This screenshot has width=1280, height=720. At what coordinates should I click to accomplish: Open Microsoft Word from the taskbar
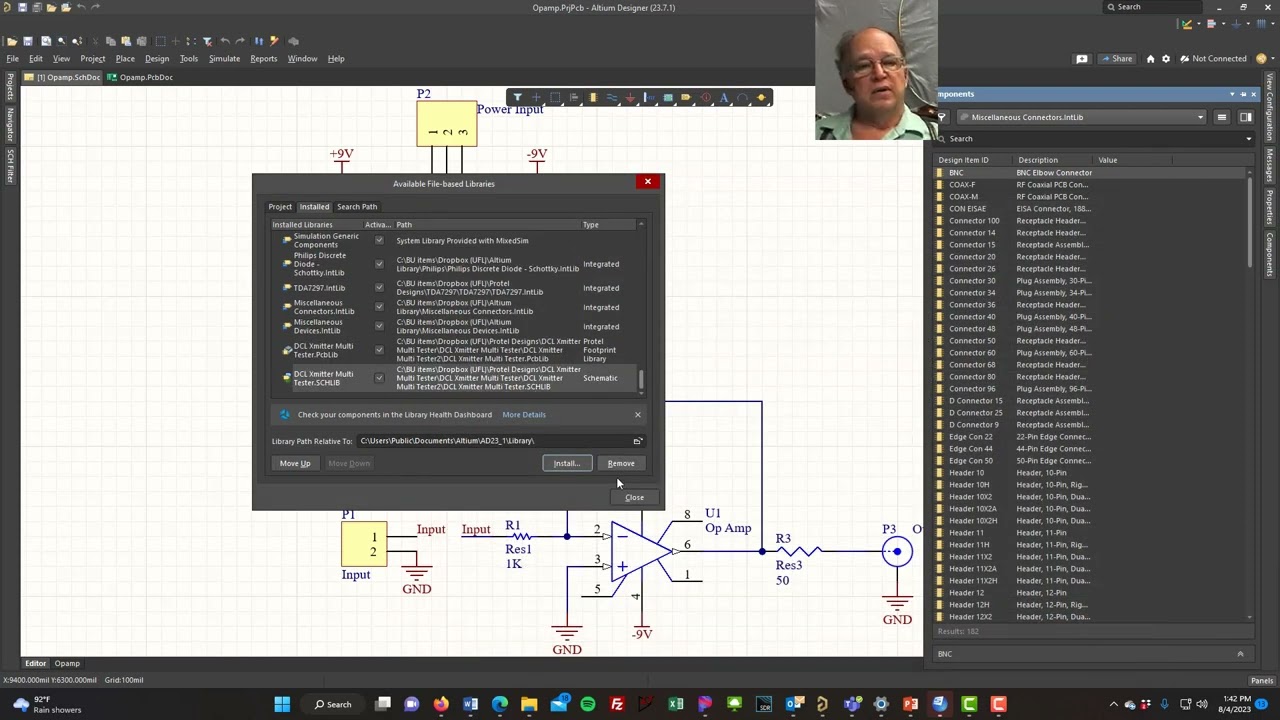tap(470, 705)
